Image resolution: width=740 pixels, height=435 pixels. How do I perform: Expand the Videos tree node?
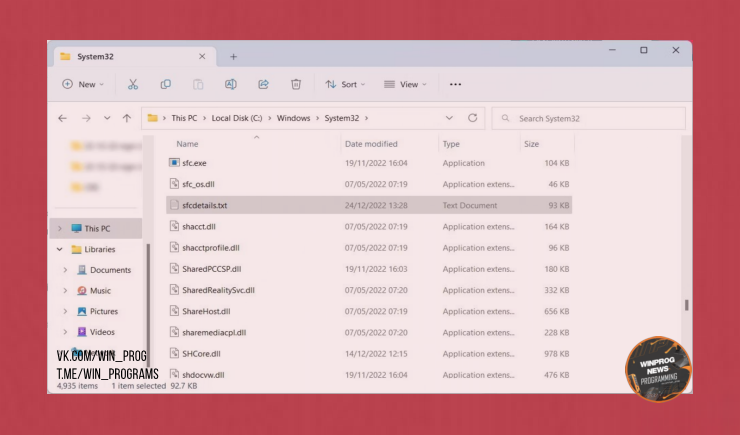tap(65, 332)
